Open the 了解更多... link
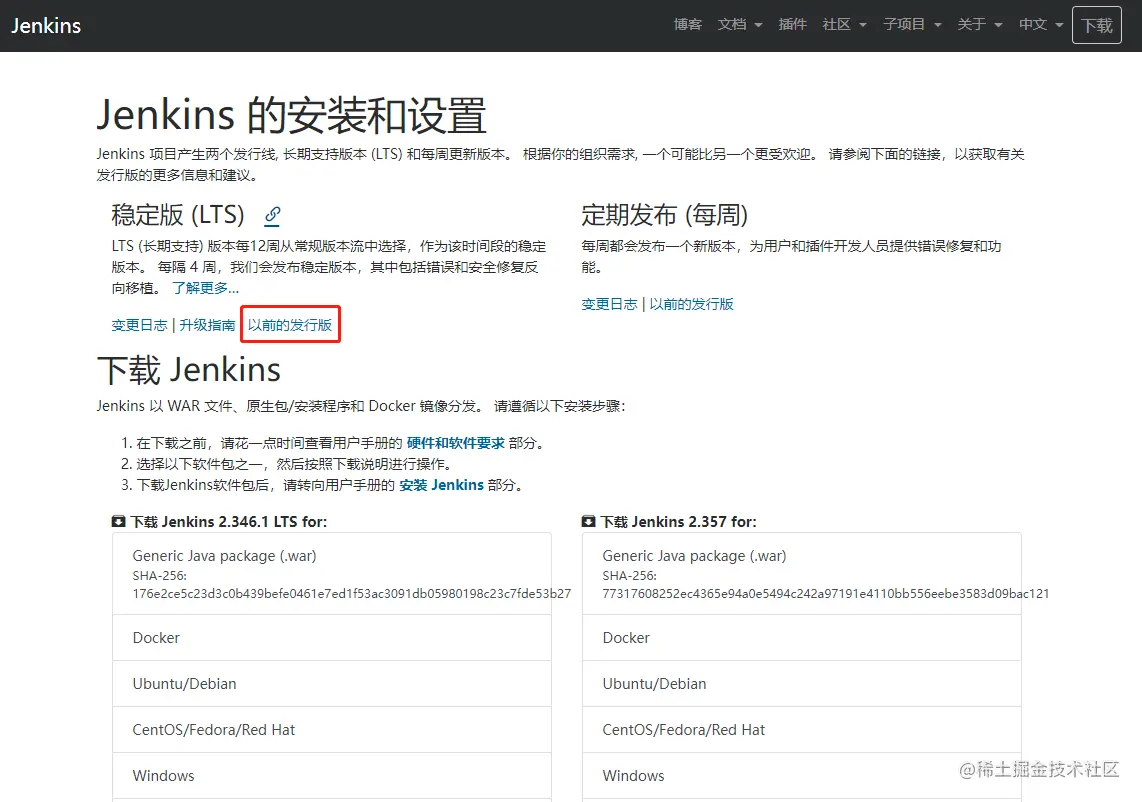 (x=205, y=288)
